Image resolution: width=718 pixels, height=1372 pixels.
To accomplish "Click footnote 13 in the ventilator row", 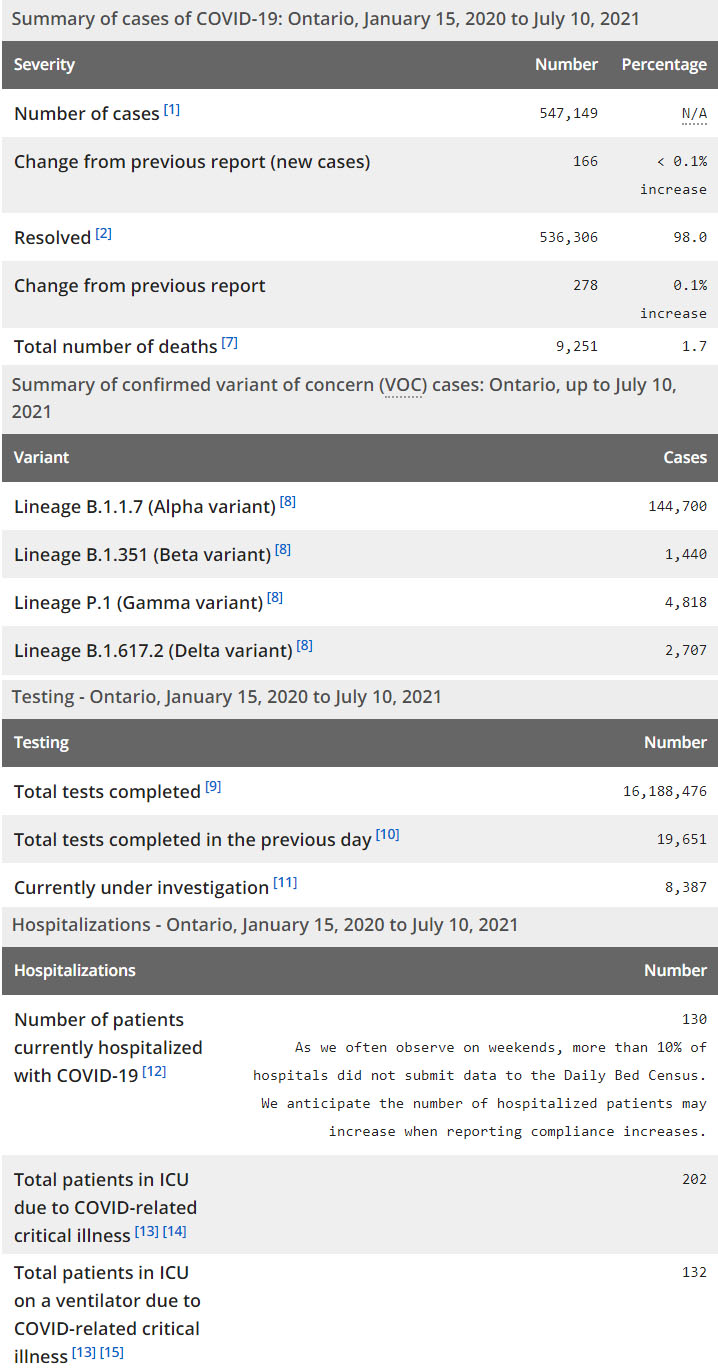I will [84, 1353].
